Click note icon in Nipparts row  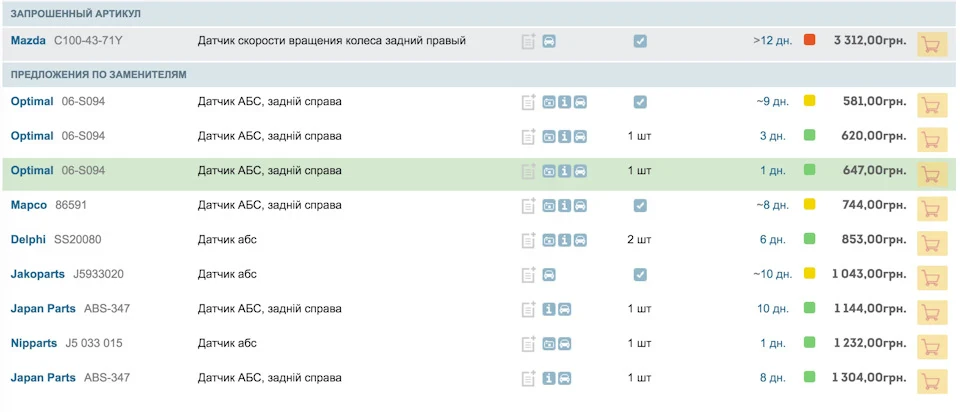tap(528, 343)
